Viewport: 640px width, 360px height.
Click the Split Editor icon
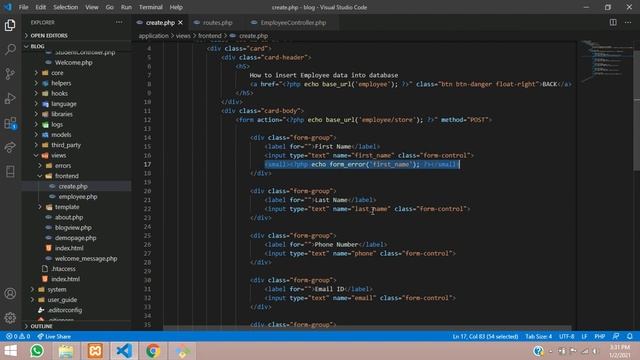click(613, 22)
